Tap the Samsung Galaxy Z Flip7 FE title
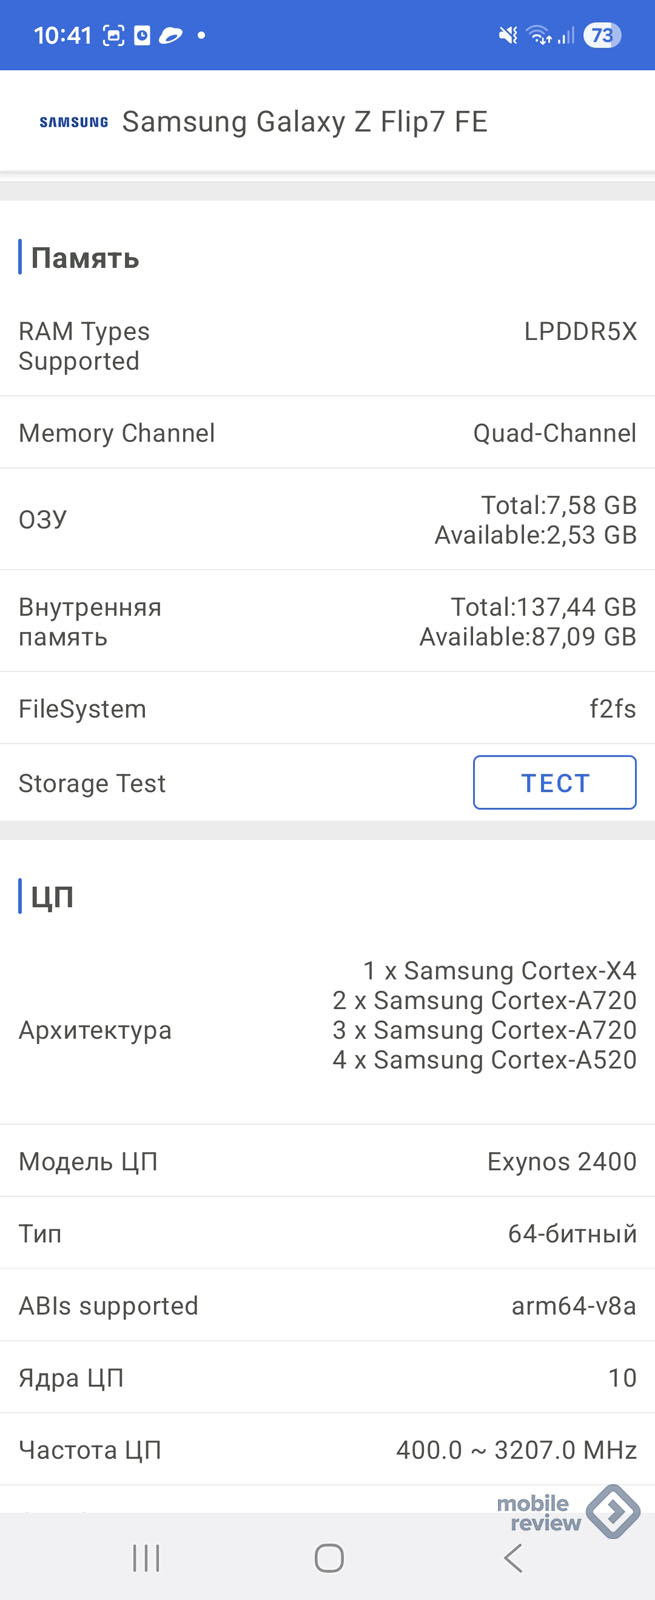The image size is (655, 1600). pyautogui.click(x=304, y=122)
